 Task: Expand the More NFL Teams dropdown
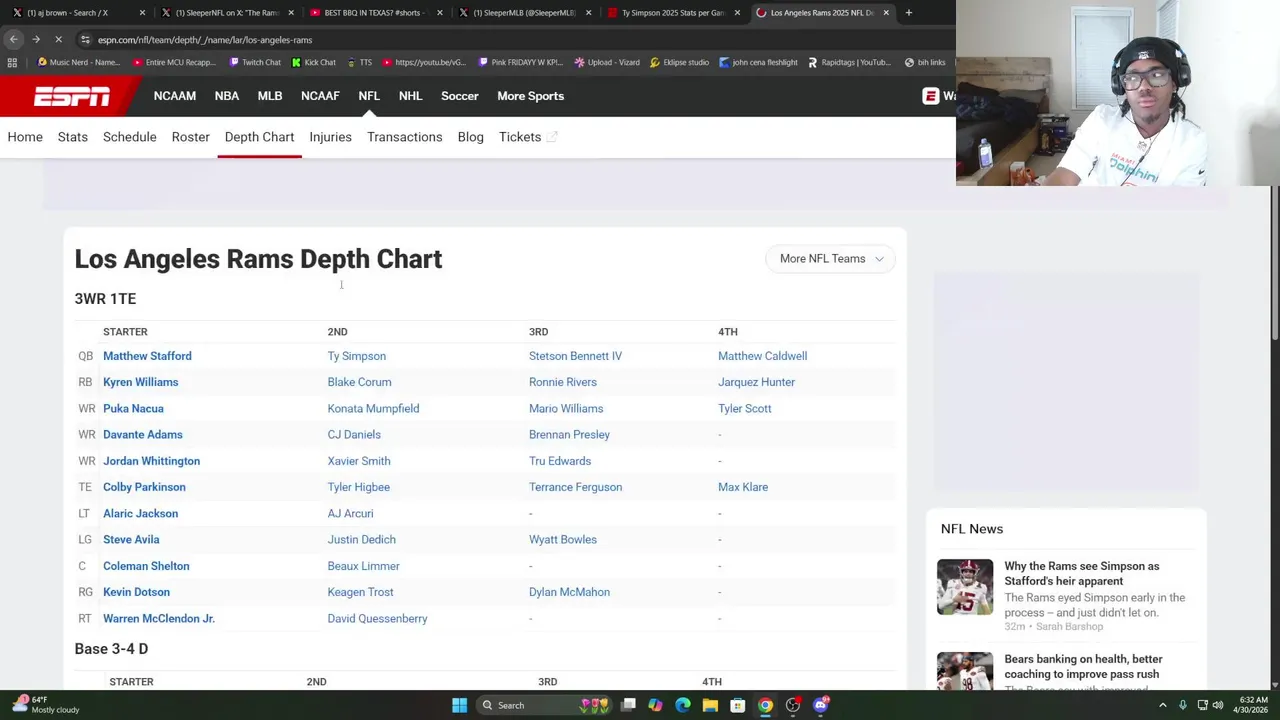tap(831, 258)
